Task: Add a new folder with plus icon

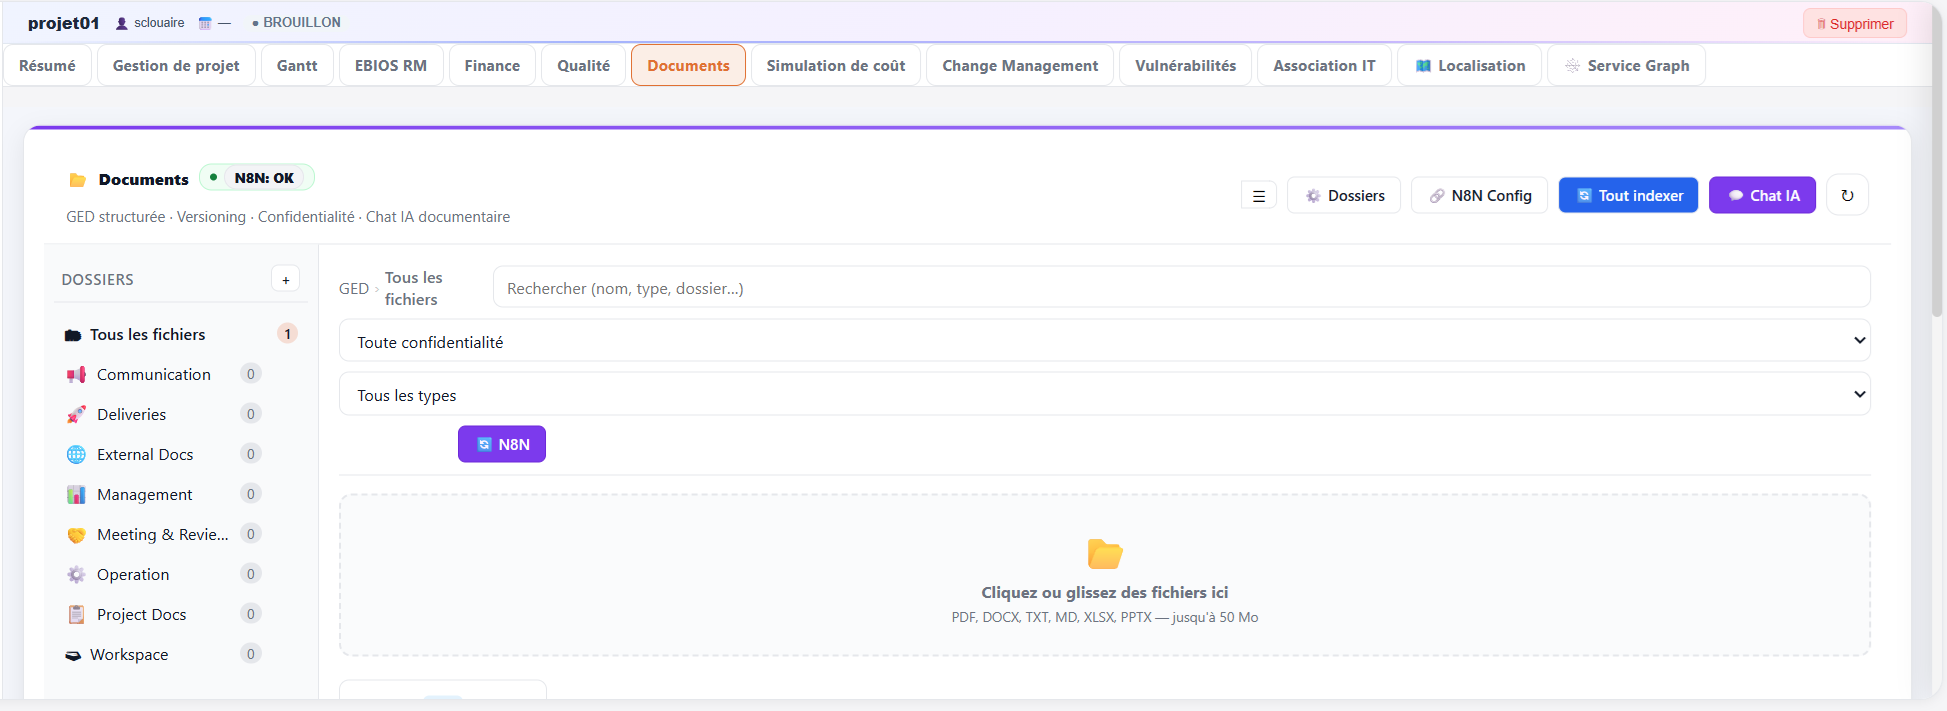Action: click(285, 280)
